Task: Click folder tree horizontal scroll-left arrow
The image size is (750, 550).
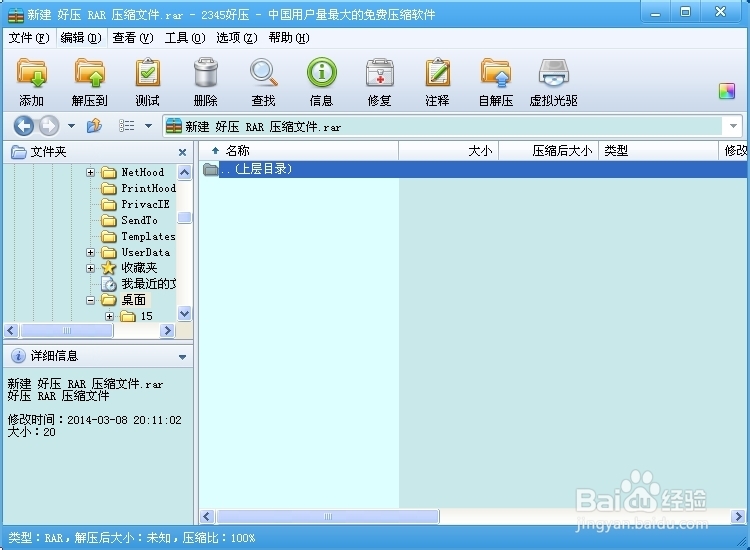Action: click(x=11, y=330)
